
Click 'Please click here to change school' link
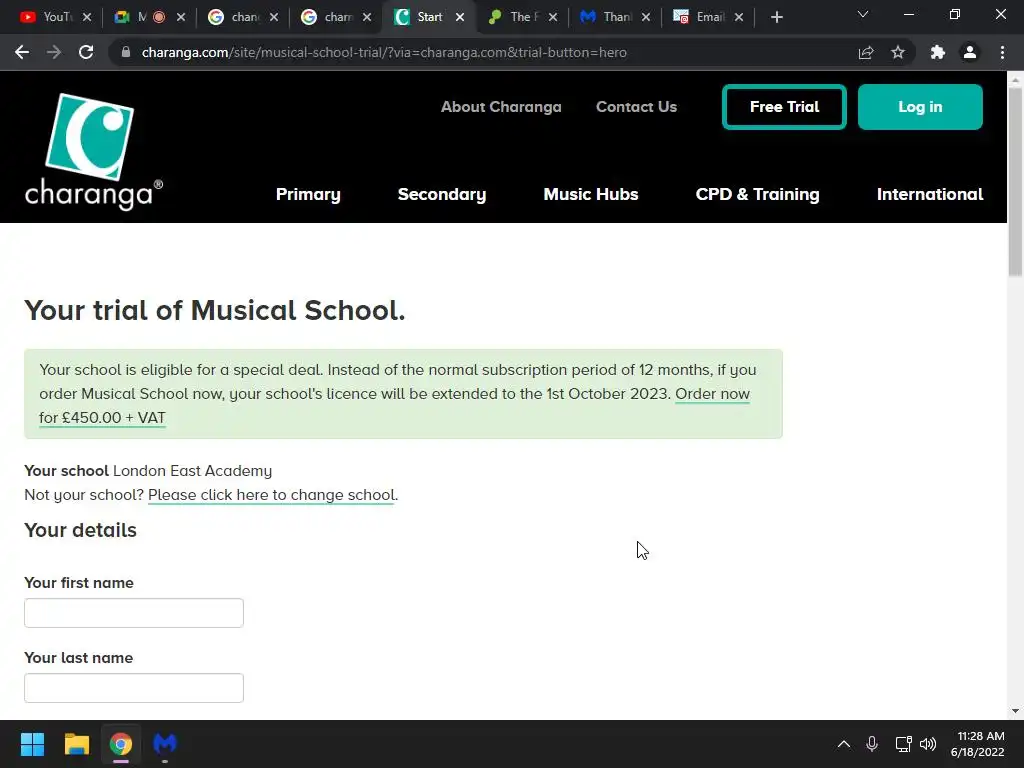click(x=271, y=495)
